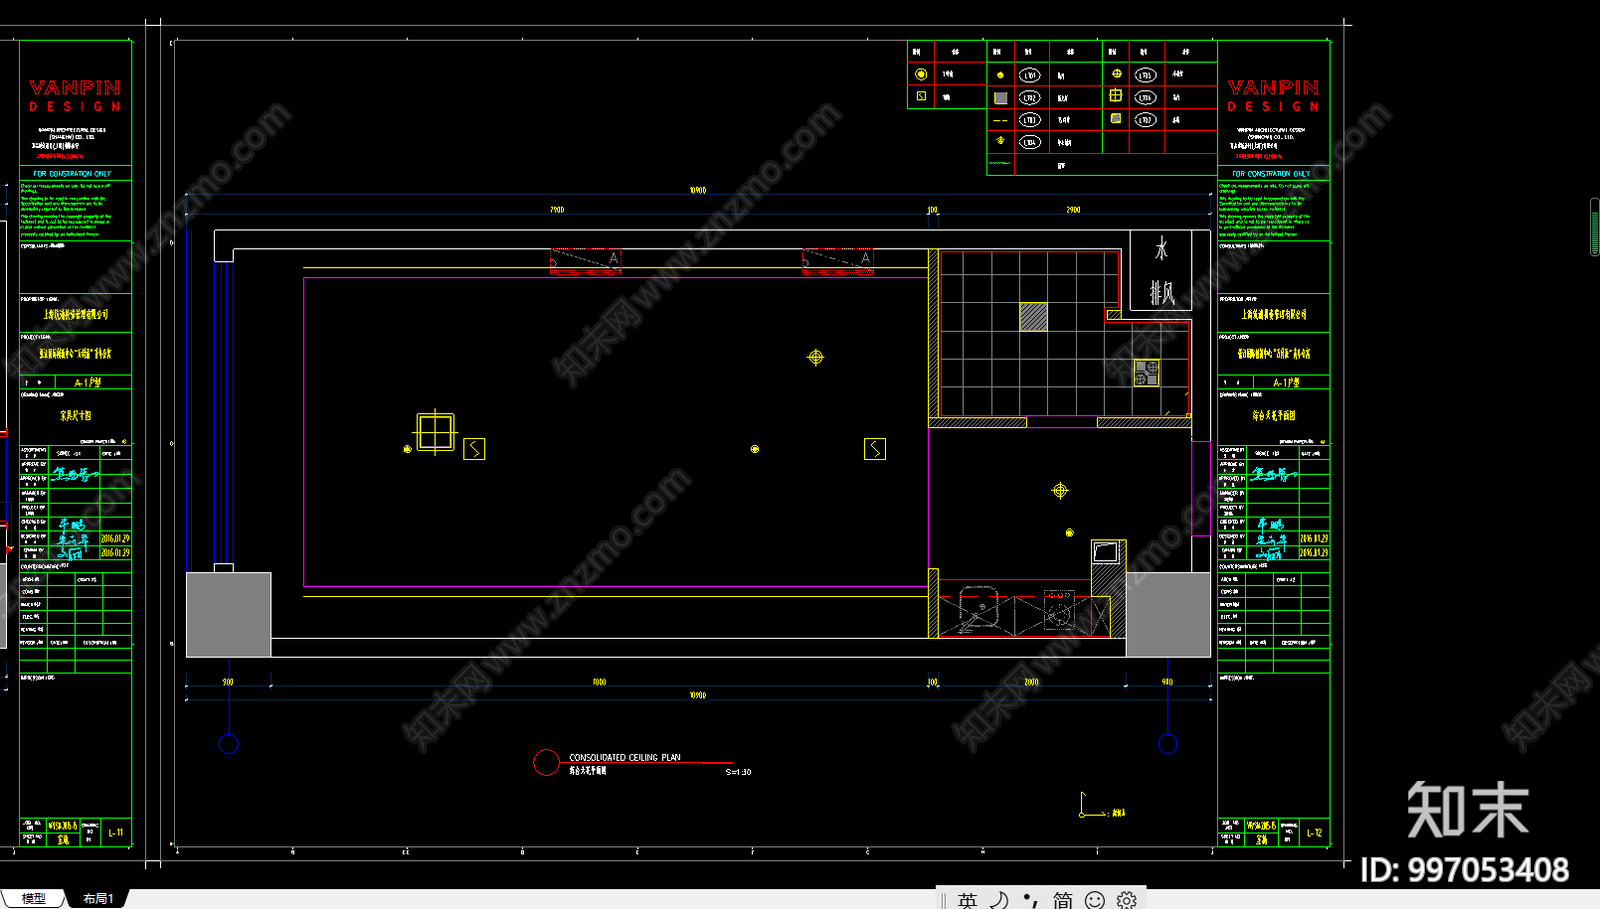Select the right boxed S-symbol in the main room

(x=875, y=449)
